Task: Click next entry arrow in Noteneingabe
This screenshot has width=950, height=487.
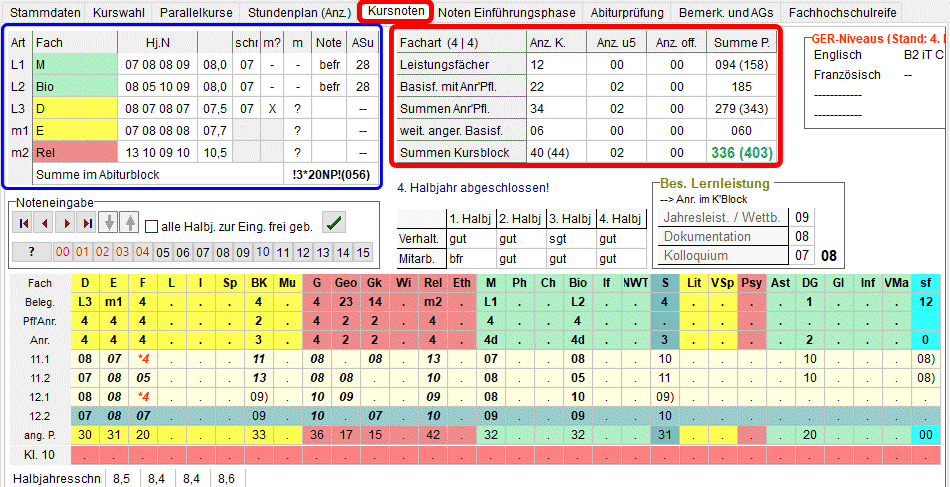Action: point(66,224)
